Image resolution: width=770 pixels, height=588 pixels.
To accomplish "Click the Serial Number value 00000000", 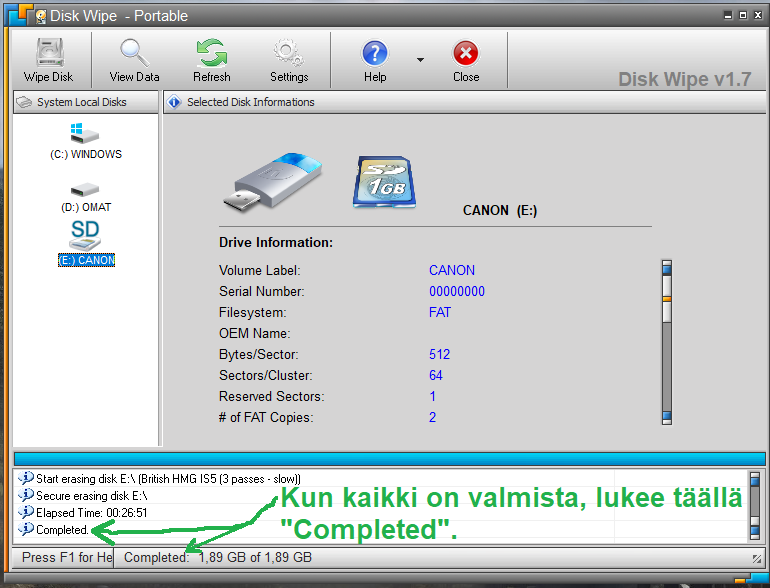I will click(457, 291).
